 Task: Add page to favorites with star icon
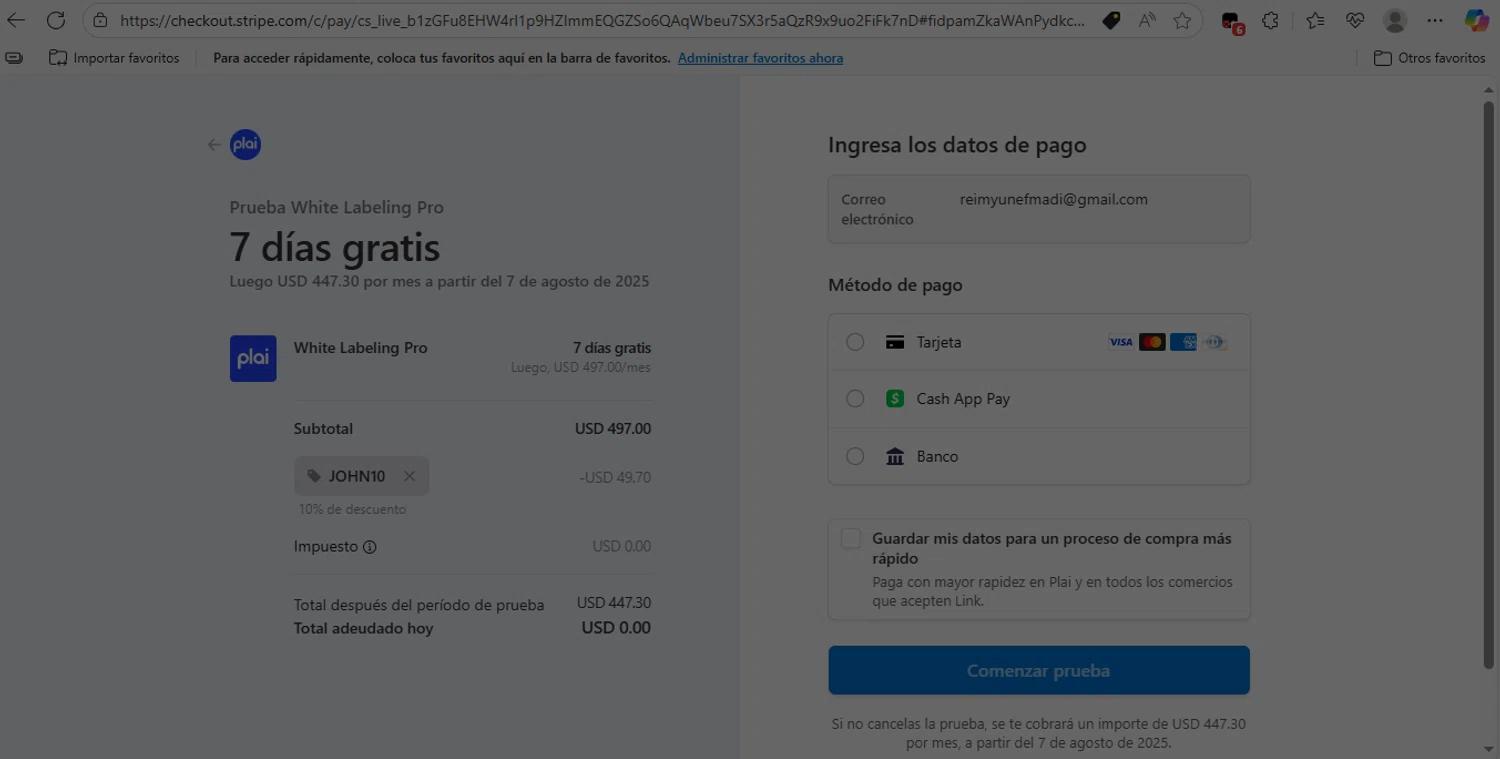point(1182,20)
